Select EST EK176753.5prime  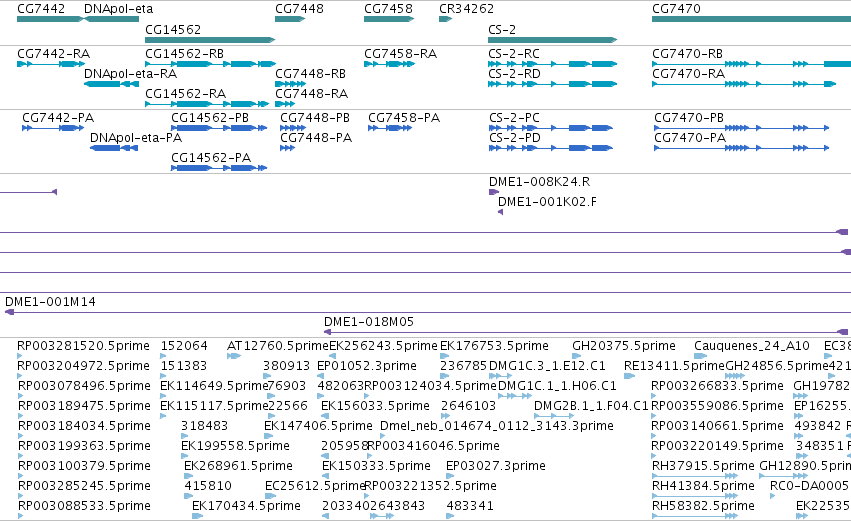tap(494, 346)
